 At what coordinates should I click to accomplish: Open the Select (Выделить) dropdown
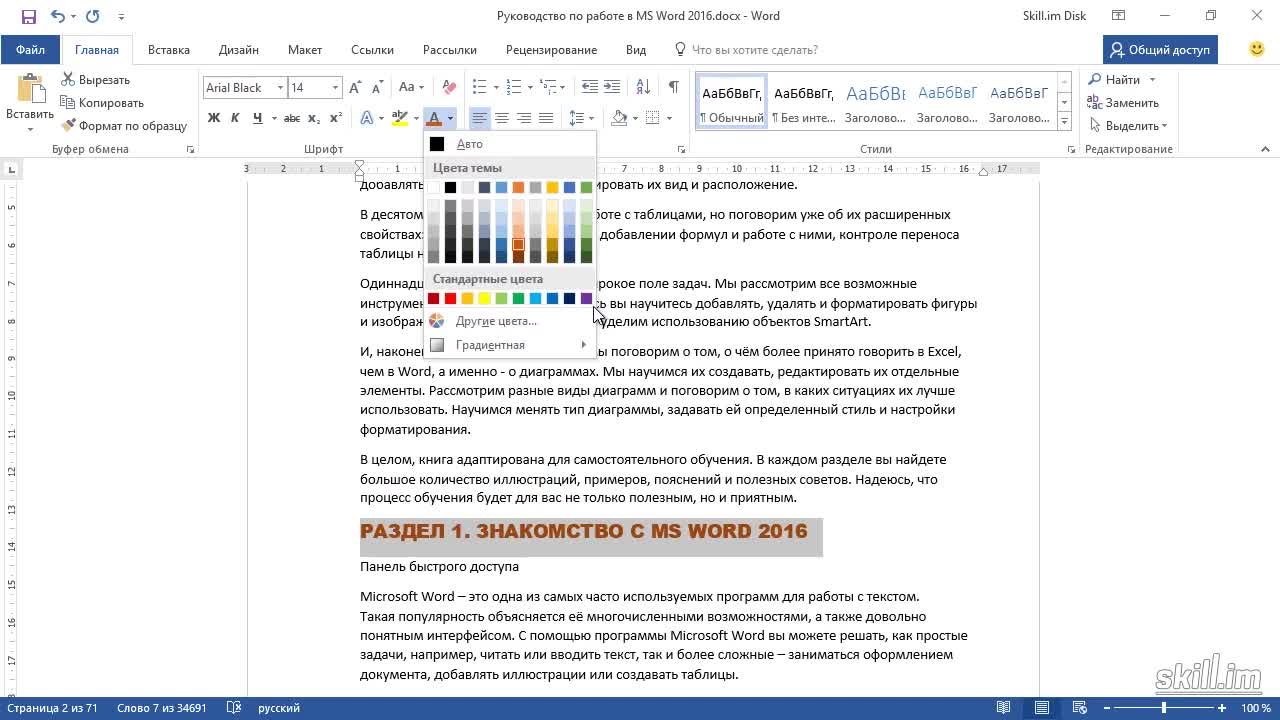(x=1127, y=126)
